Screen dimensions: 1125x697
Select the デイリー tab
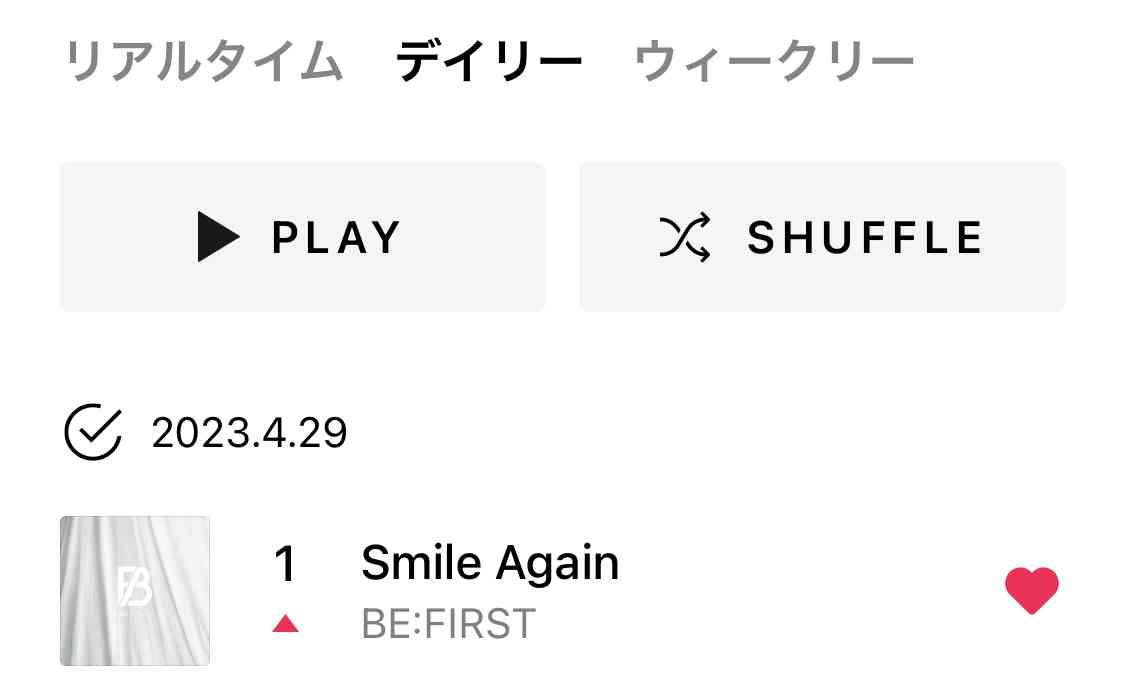coord(489,63)
